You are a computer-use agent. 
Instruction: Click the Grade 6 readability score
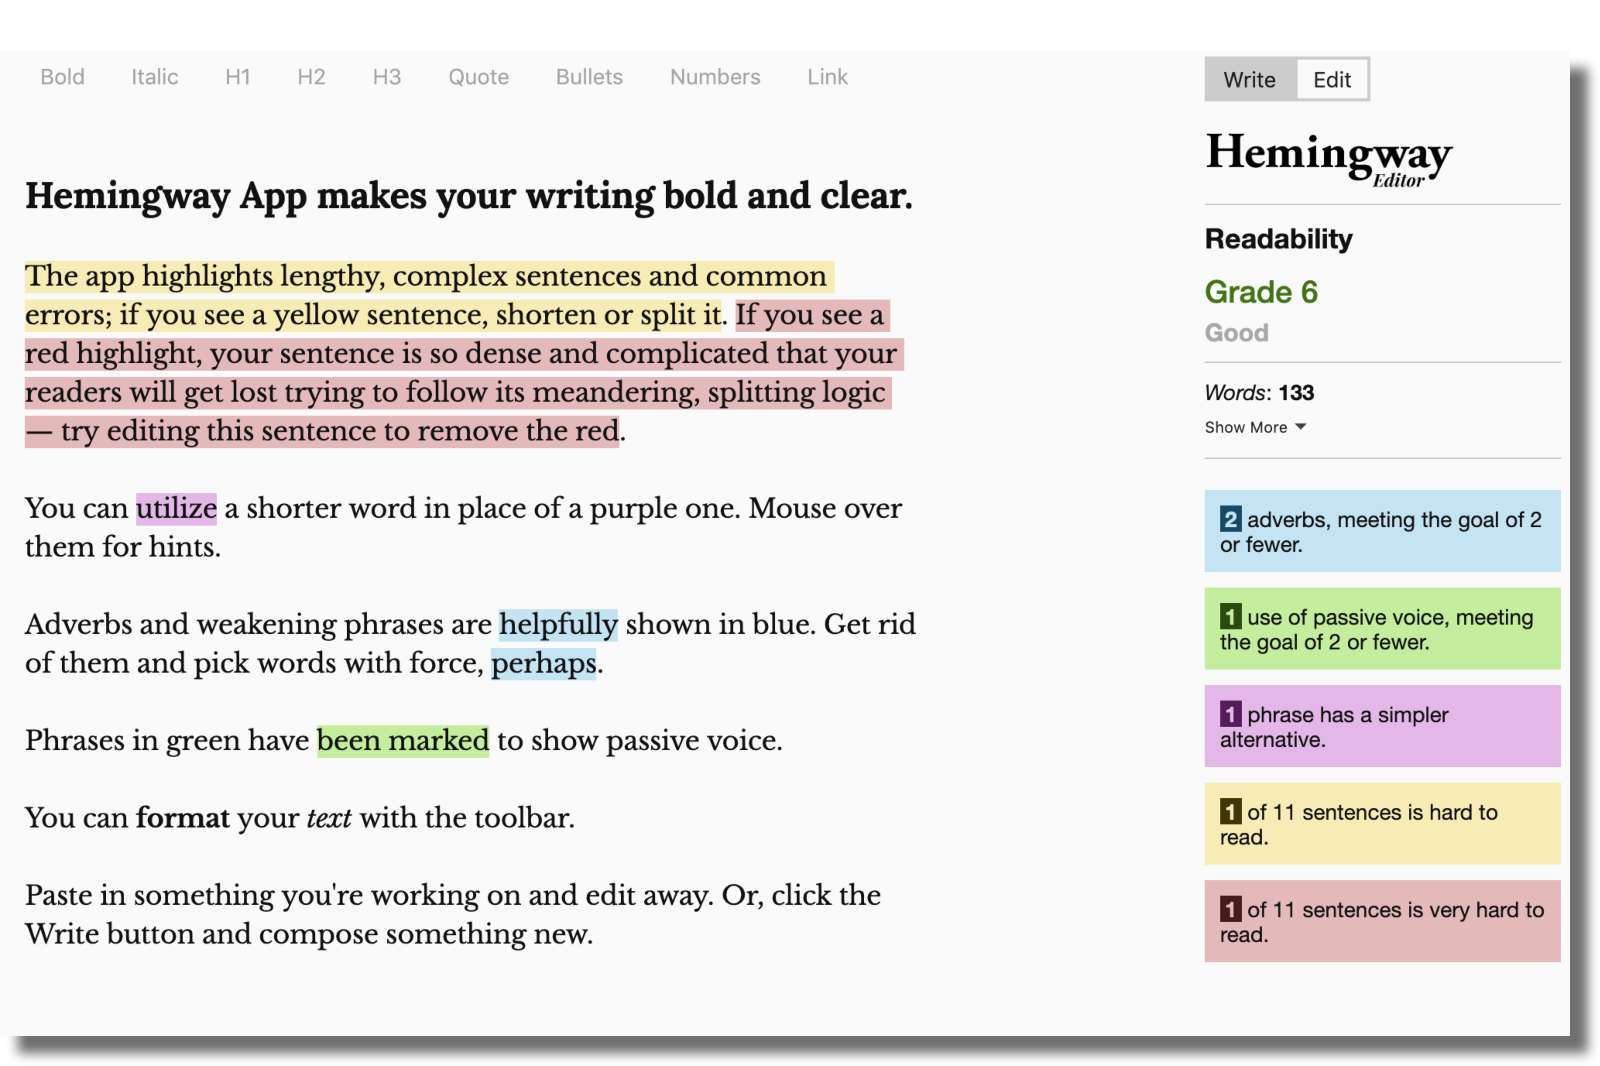coord(1261,292)
